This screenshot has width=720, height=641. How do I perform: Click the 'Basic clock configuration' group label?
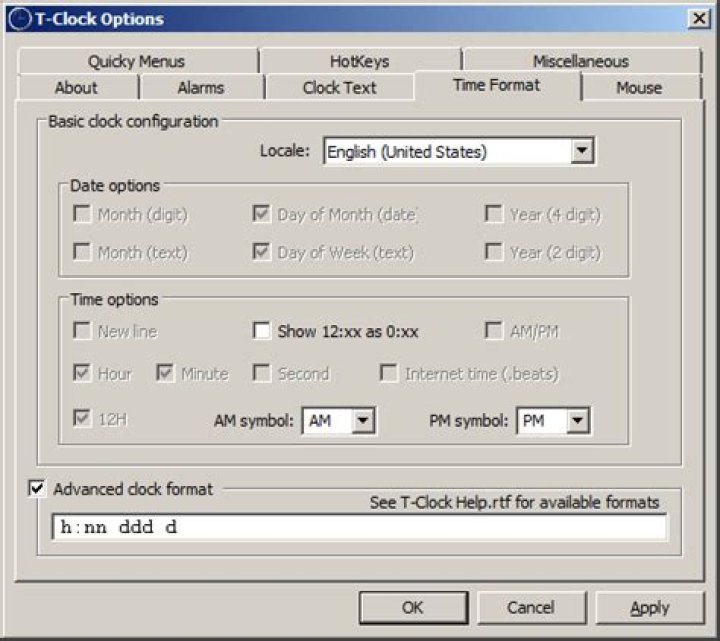pyautogui.click(x=133, y=122)
